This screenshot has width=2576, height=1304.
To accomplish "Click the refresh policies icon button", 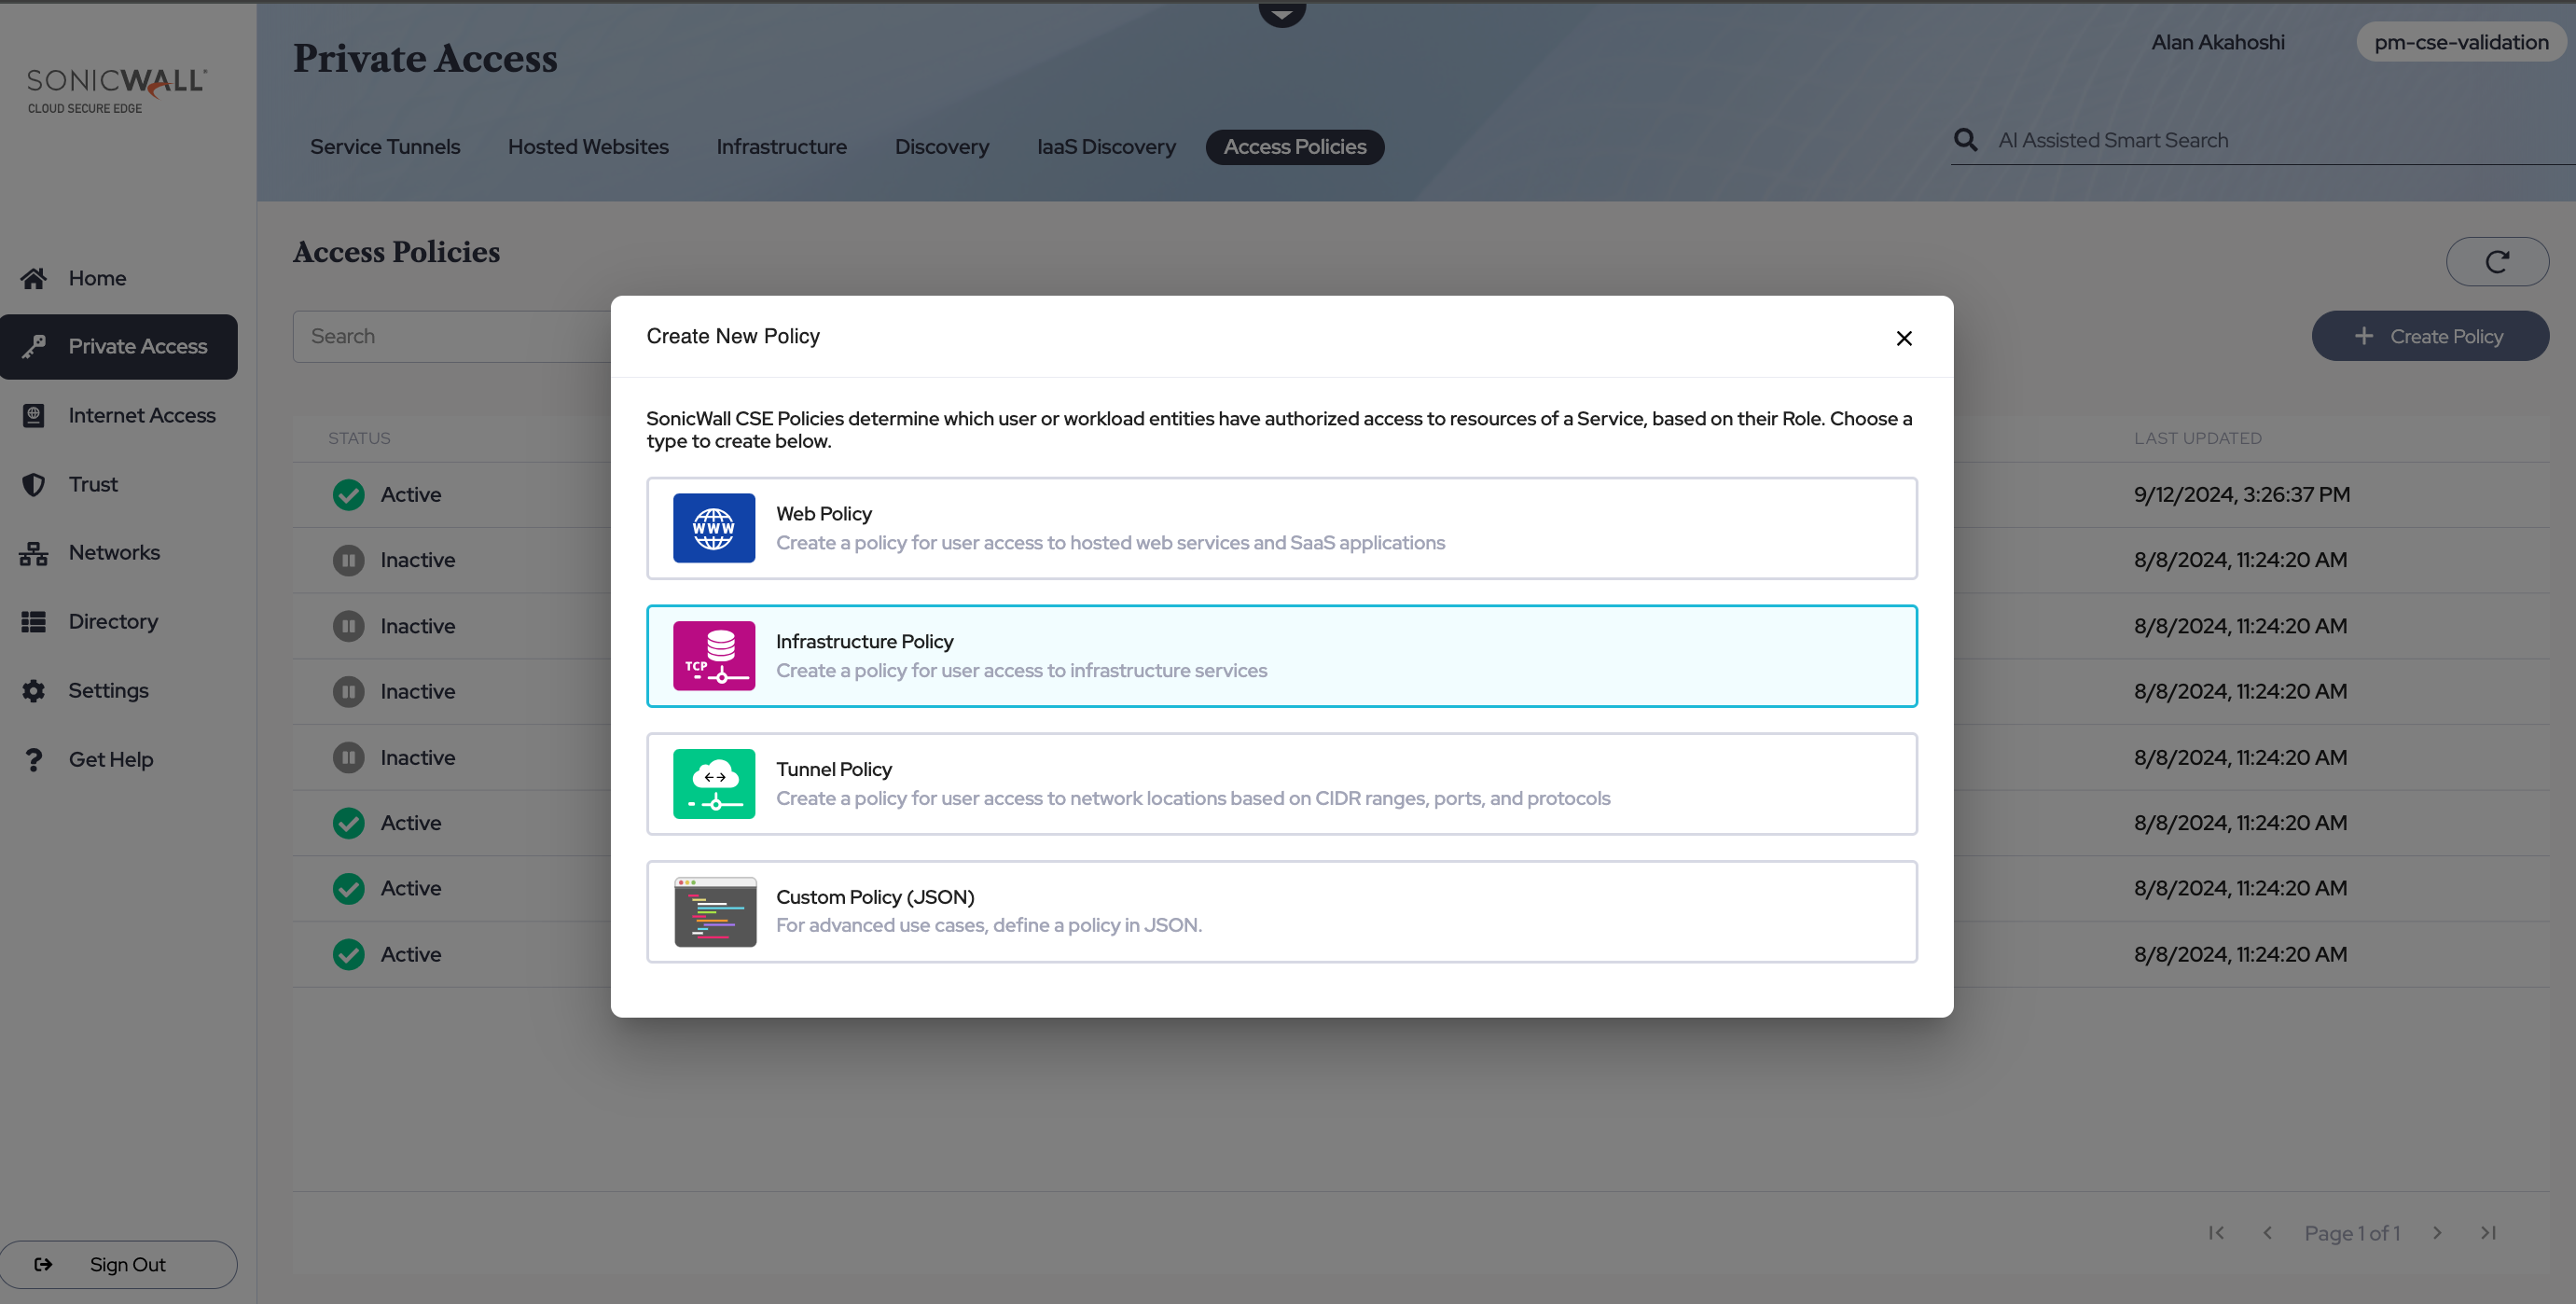I will (2496, 262).
